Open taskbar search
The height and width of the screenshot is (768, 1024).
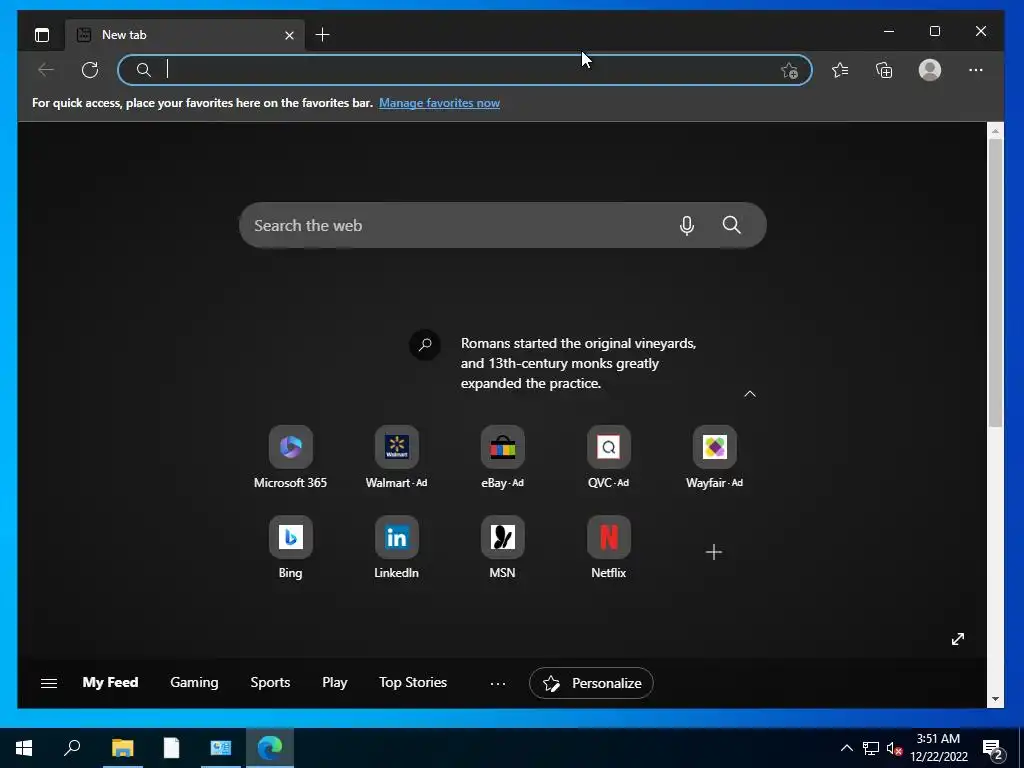pyautogui.click(x=72, y=748)
